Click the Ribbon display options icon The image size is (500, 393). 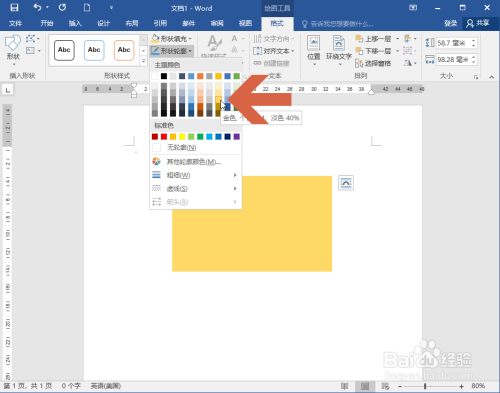[x=413, y=8]
